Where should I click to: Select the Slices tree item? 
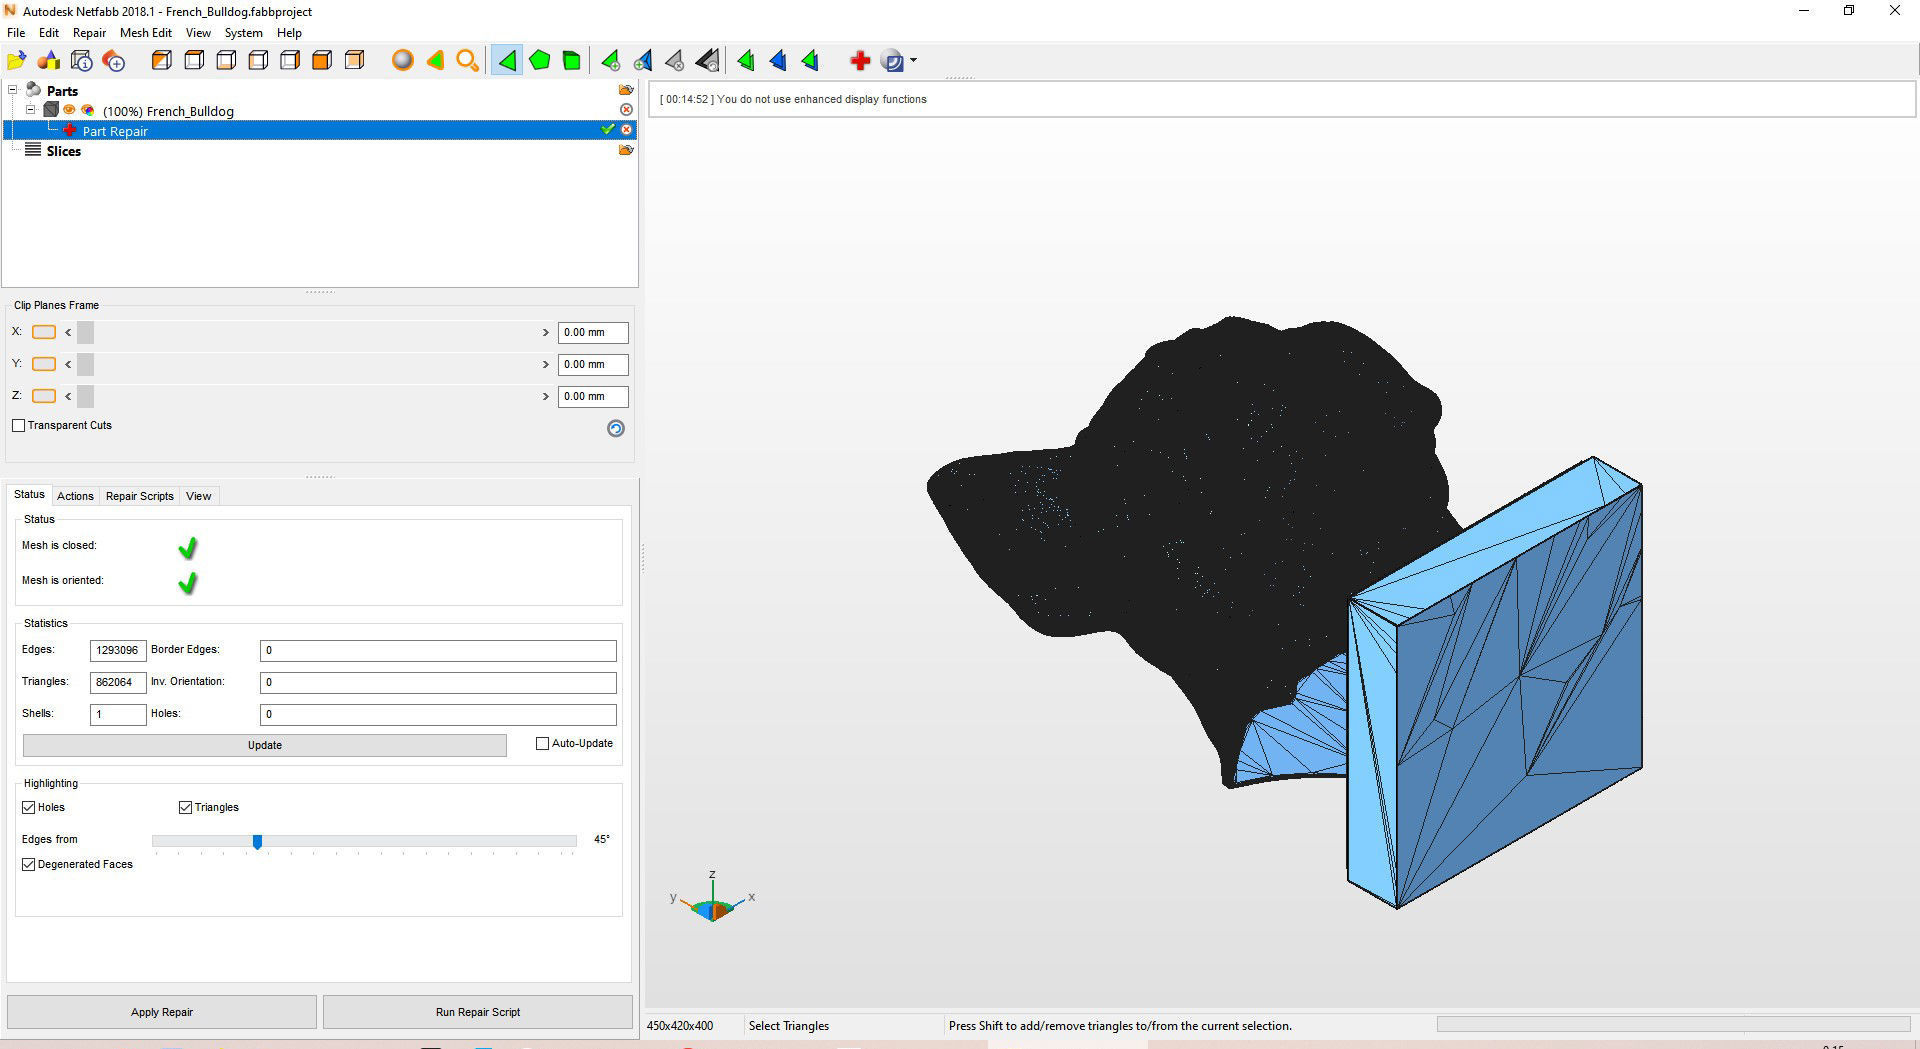coord(64,151)
